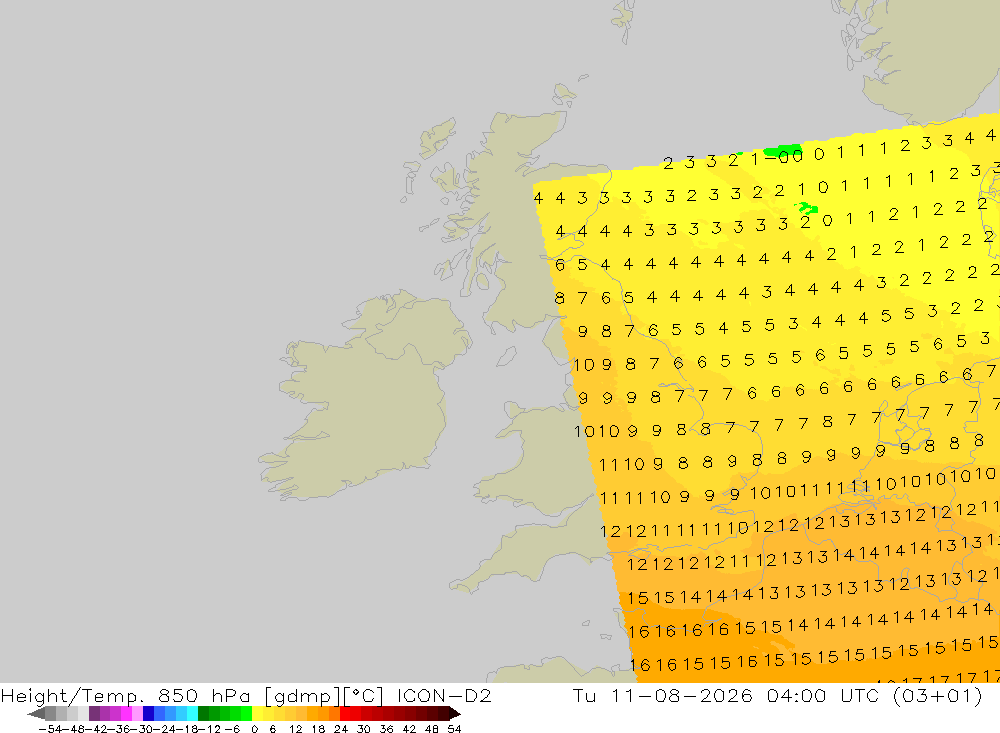1000x733 pixels.
Task: Click the '[gdmp]' unit label
Action: (x=301, y=695)
